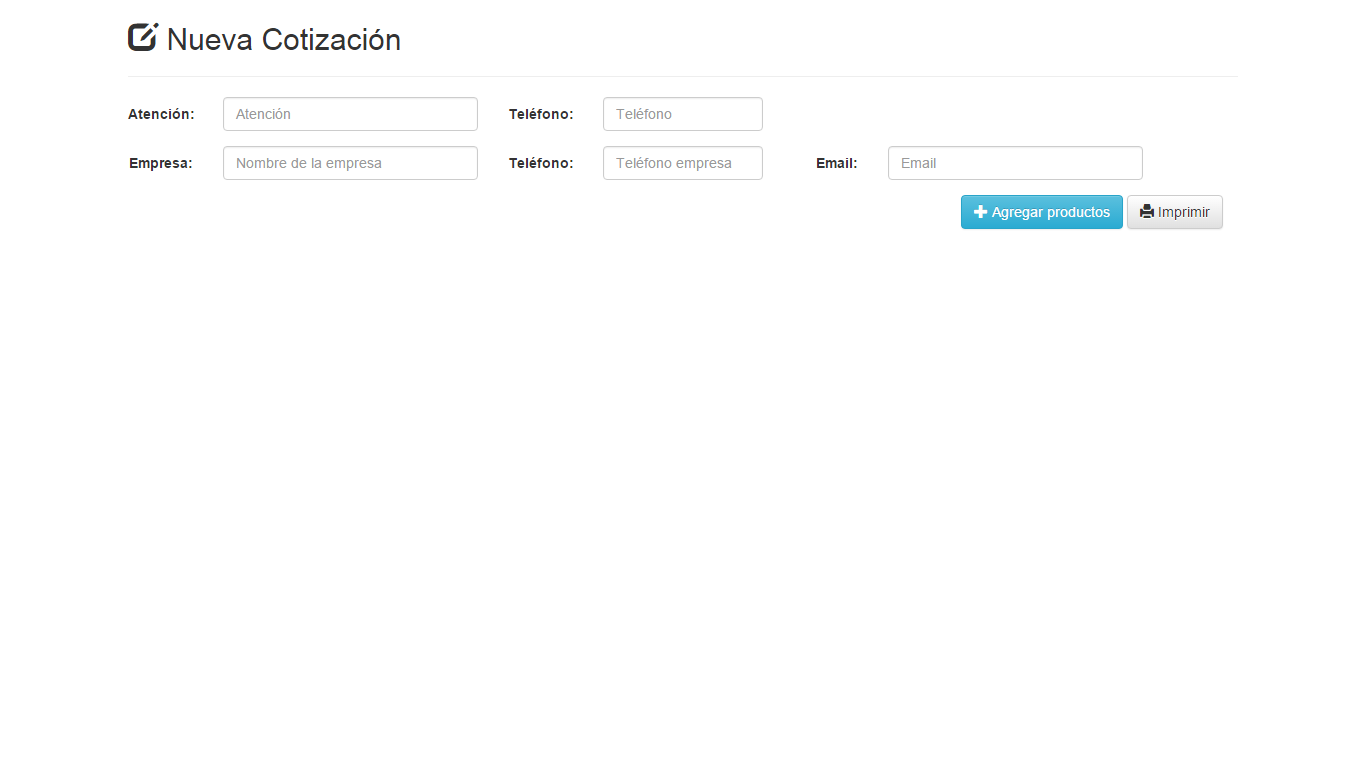Click the blue Agregar productos button text

(x=1049, y=212)
